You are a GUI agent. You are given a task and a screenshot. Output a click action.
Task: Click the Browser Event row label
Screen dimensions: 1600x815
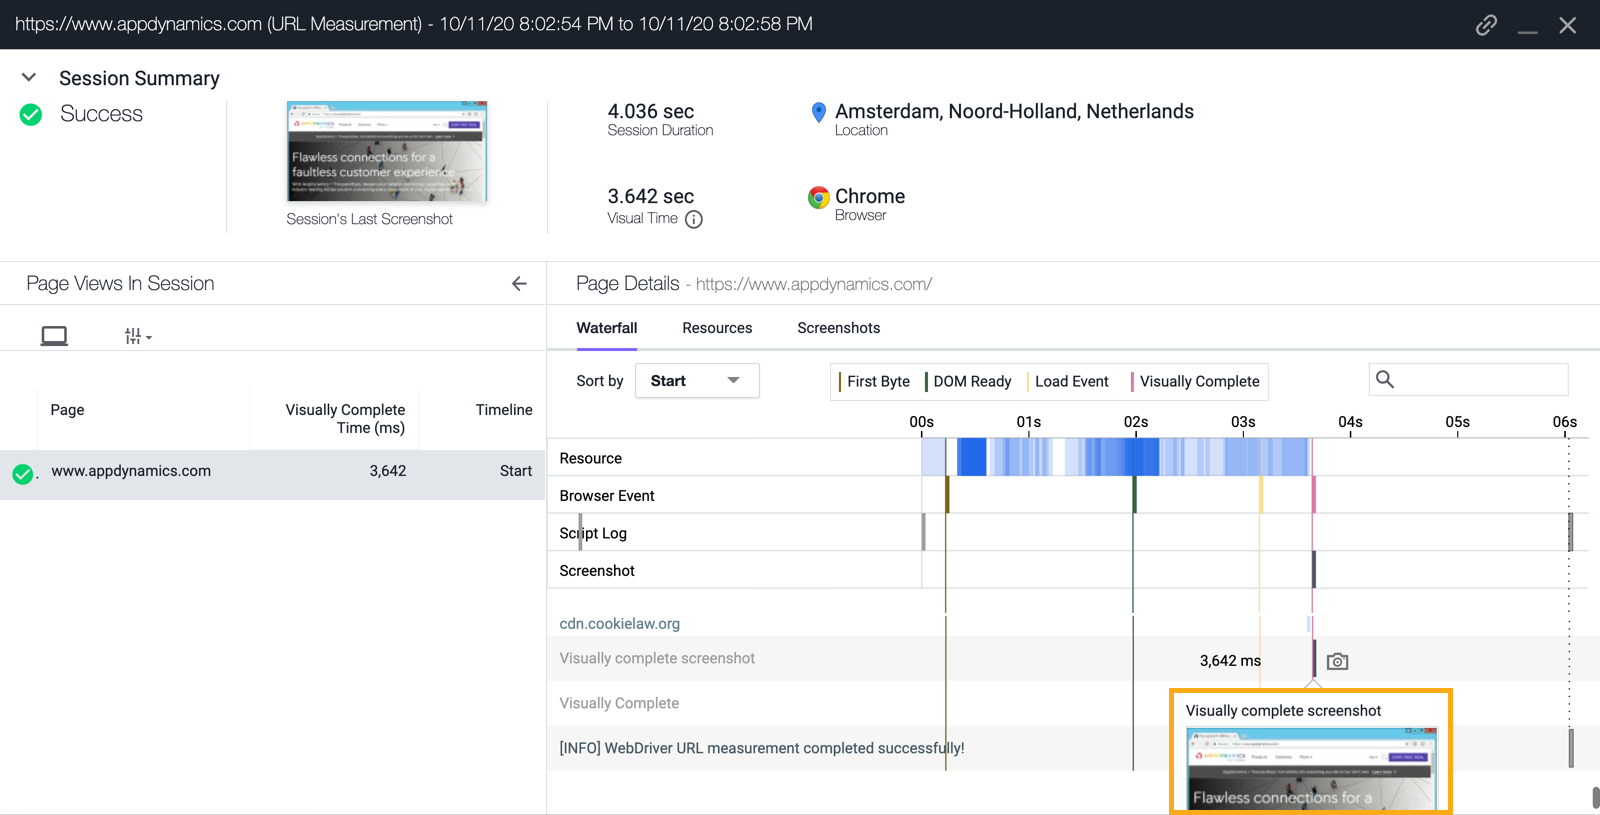[607, 496]
